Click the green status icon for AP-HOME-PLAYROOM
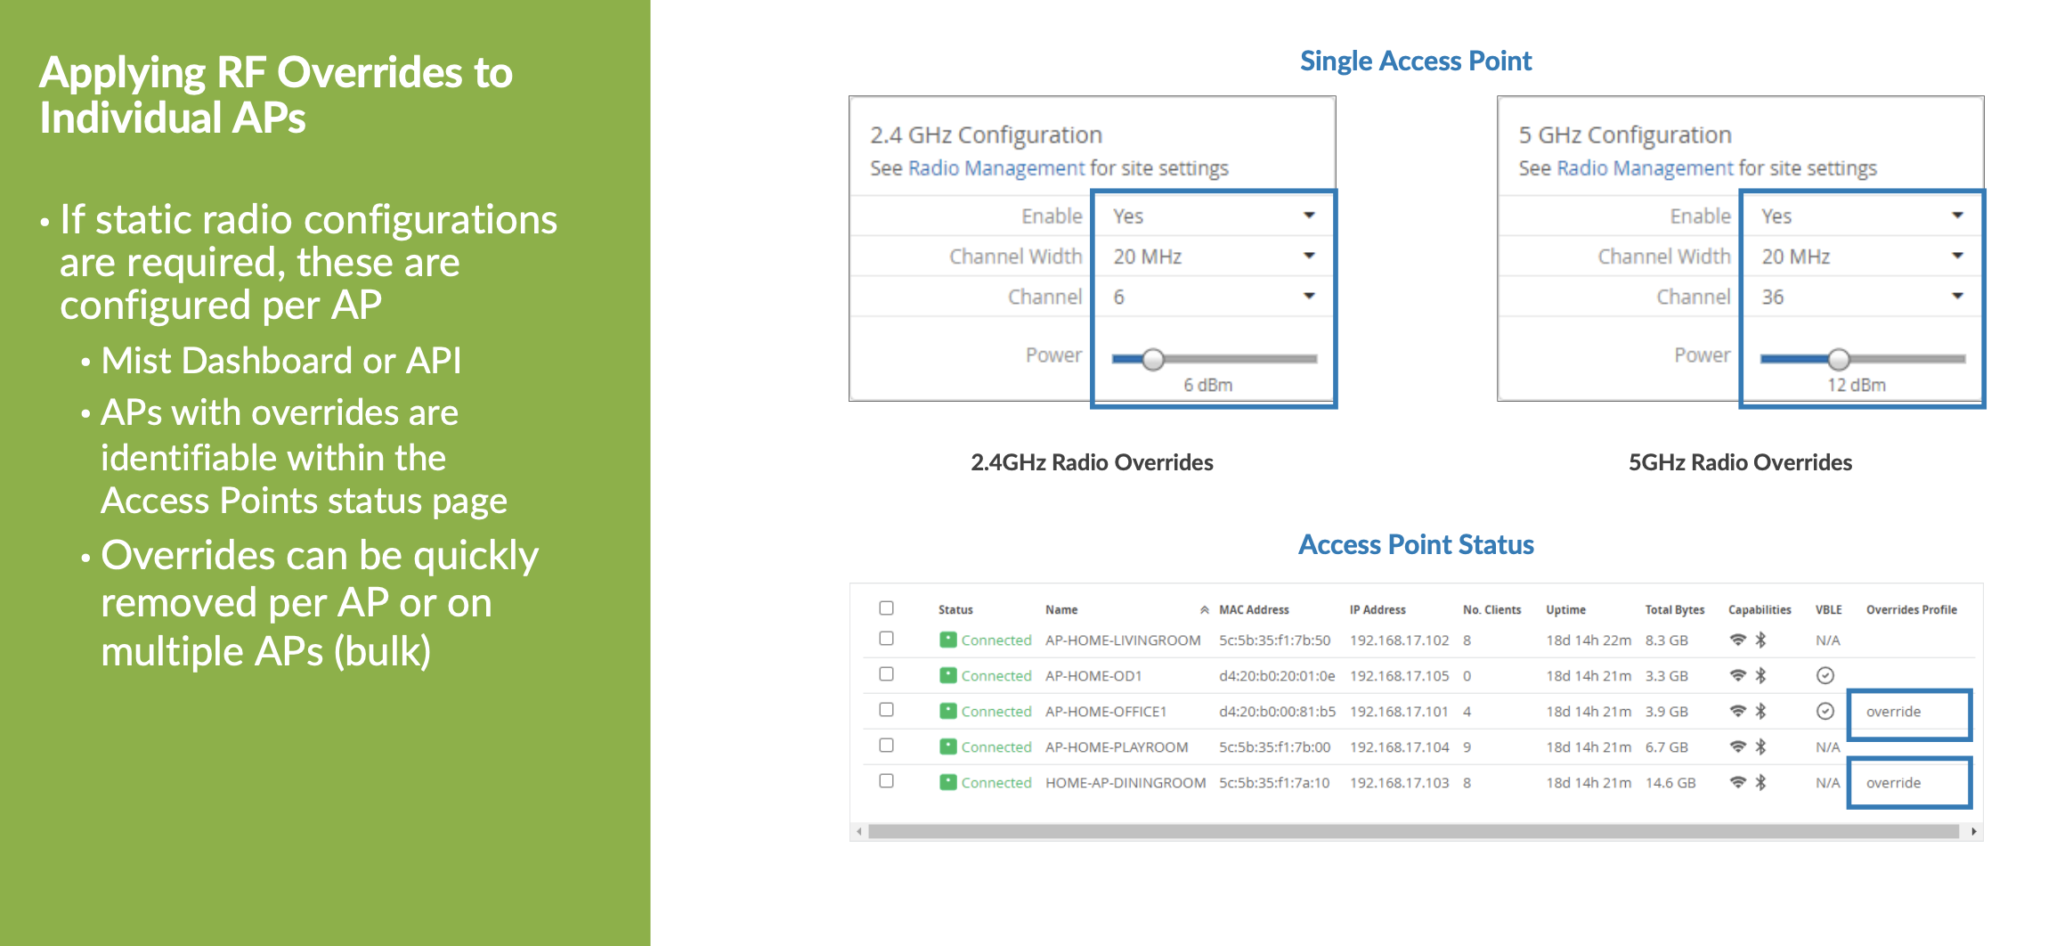This screenshot has height=946, width=2048. (x=948, y=747)
